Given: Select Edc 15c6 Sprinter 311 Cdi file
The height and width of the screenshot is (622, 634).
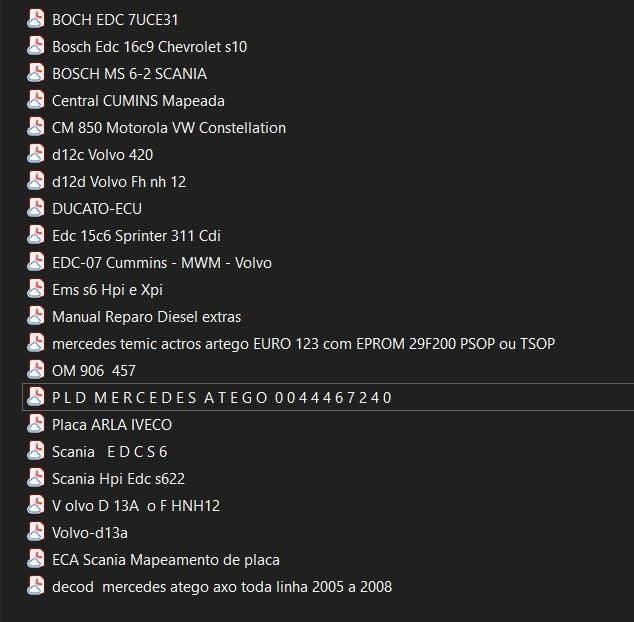Looking at the screenshot, I should [x=136, y=235].
